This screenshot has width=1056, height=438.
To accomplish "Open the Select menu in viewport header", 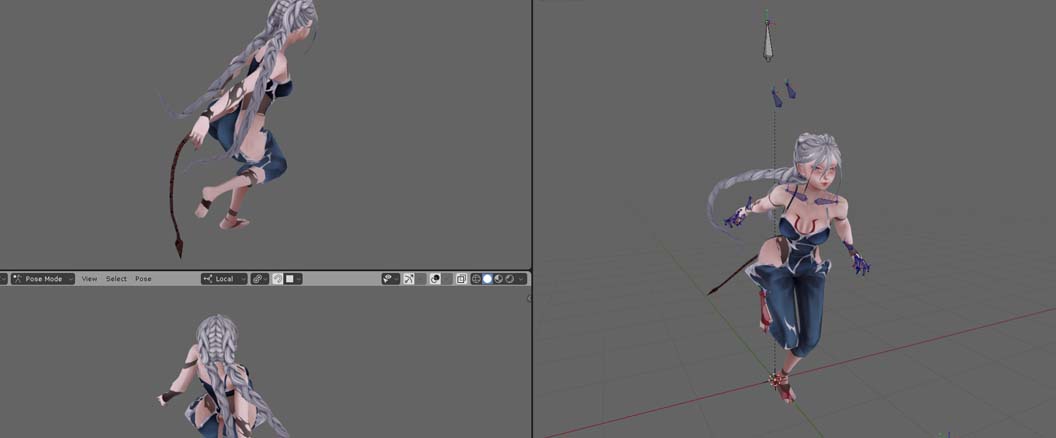I will [x=116, y=279].
